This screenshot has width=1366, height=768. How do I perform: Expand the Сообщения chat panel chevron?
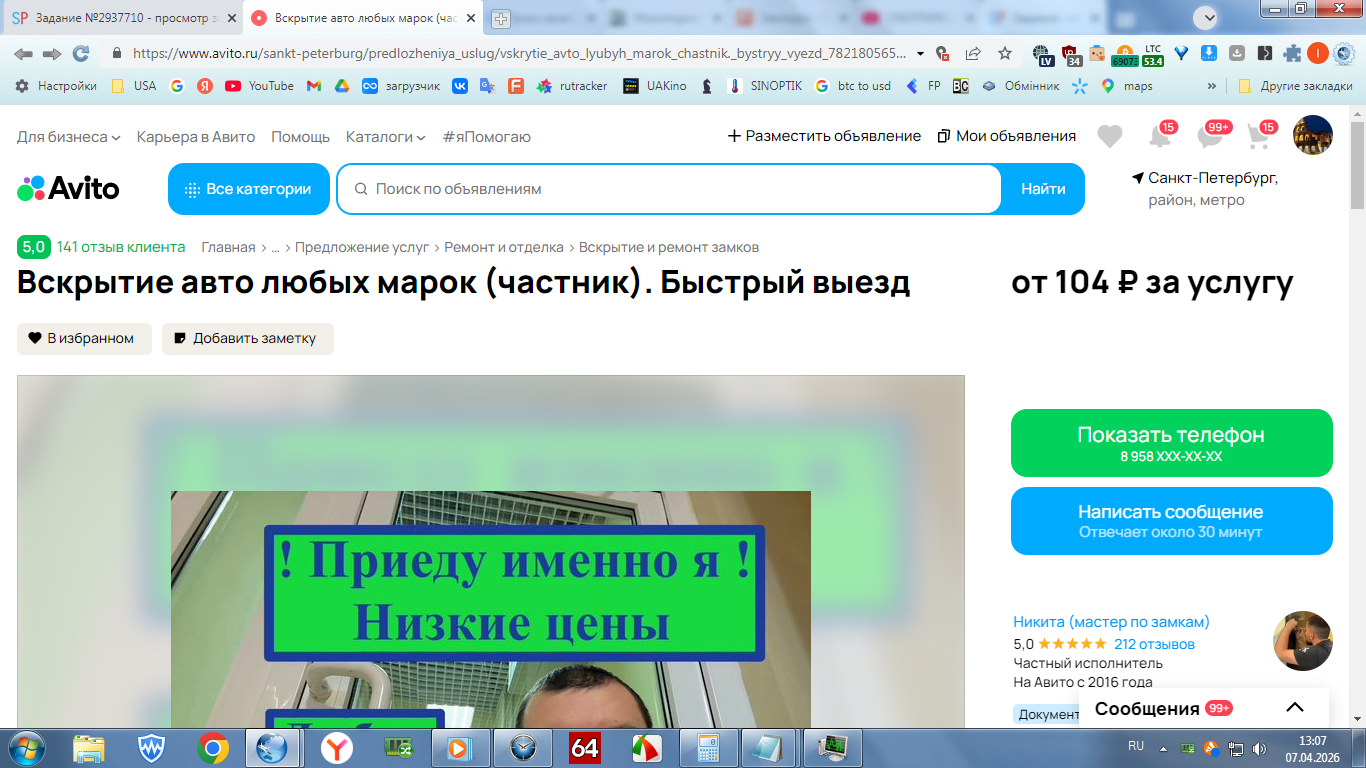click(1295, 708)
